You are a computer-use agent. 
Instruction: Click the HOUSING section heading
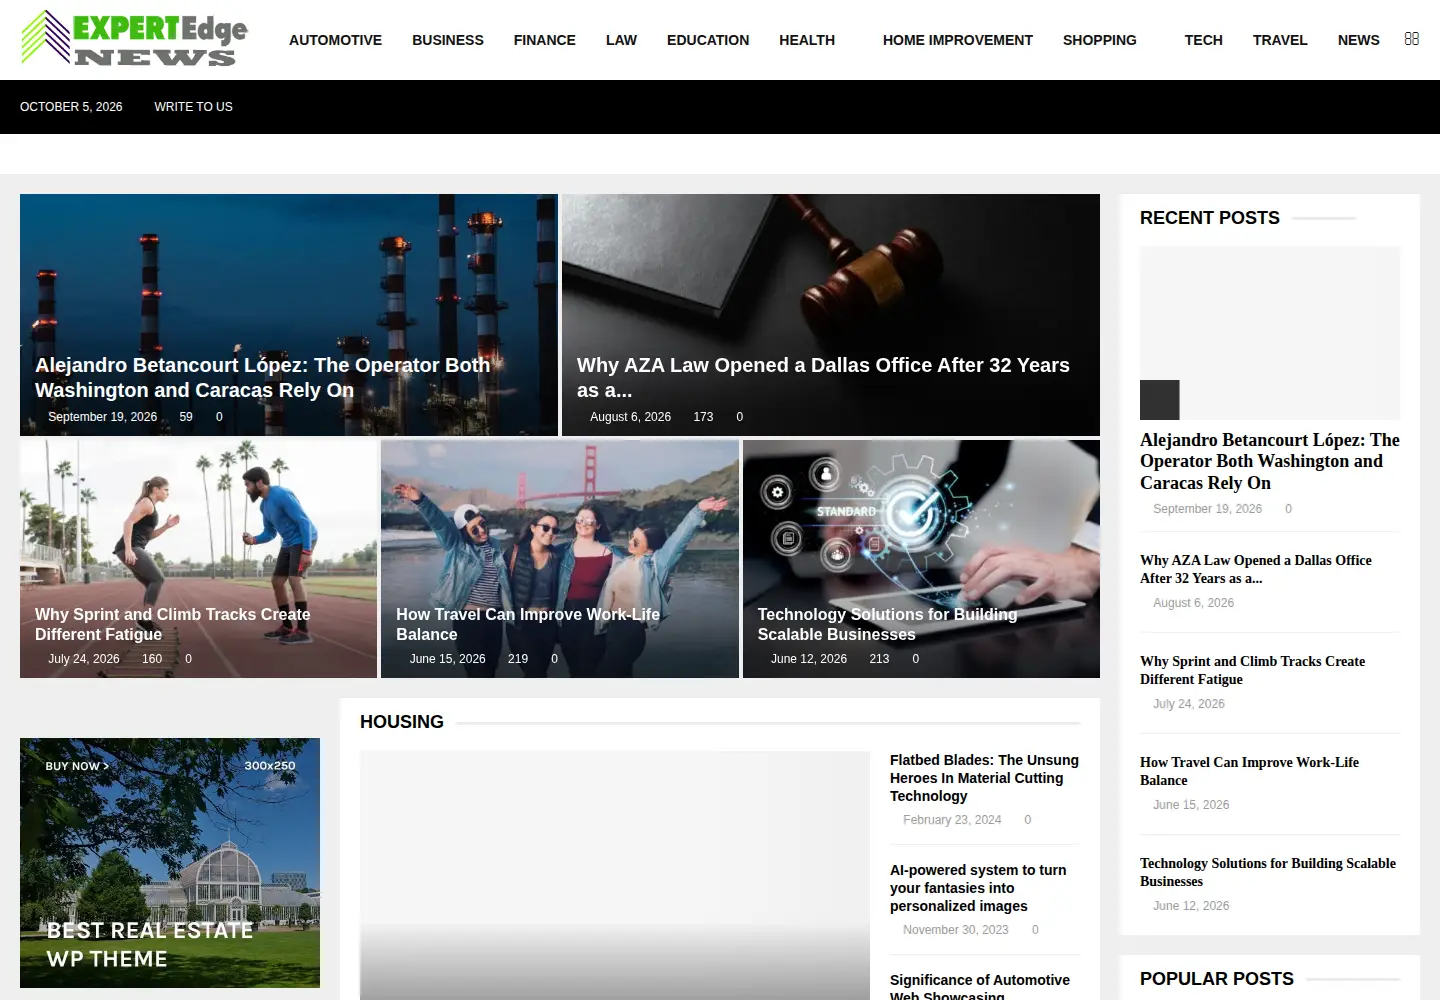[402, 722]
